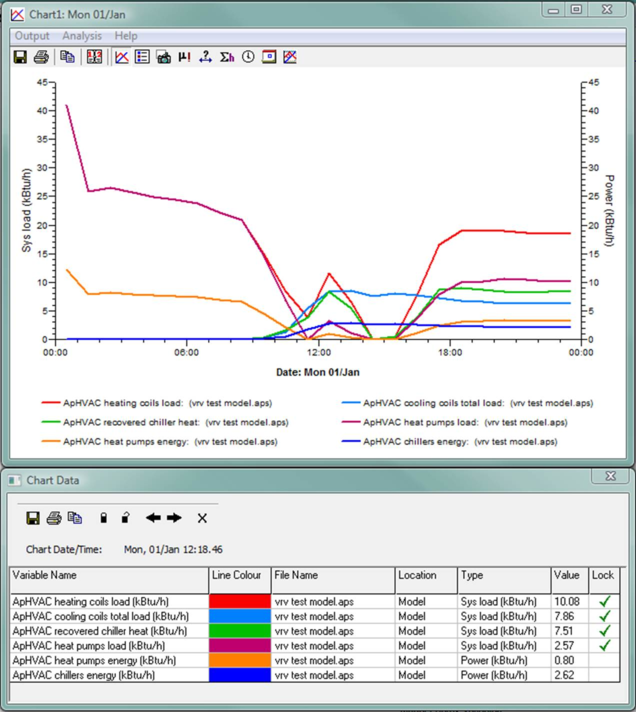Screen dimensions: 636x712
Task: Toggle lock checkmark for heating coils load row
Action: (604, 601)
